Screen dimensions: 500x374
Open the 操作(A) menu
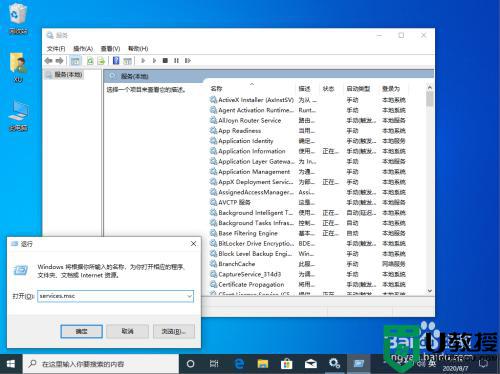(x=83, y=49)
